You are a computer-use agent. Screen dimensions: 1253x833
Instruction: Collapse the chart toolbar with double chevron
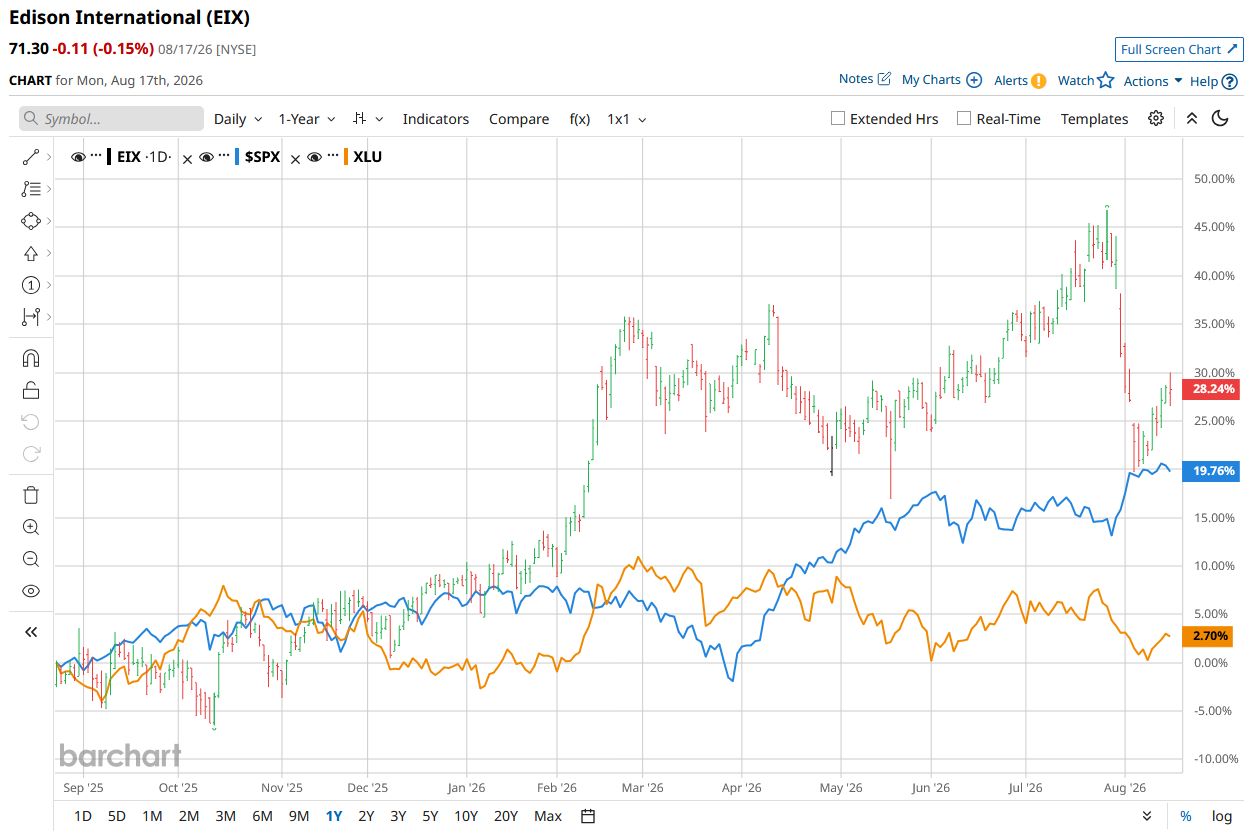tap(1191, 118)
